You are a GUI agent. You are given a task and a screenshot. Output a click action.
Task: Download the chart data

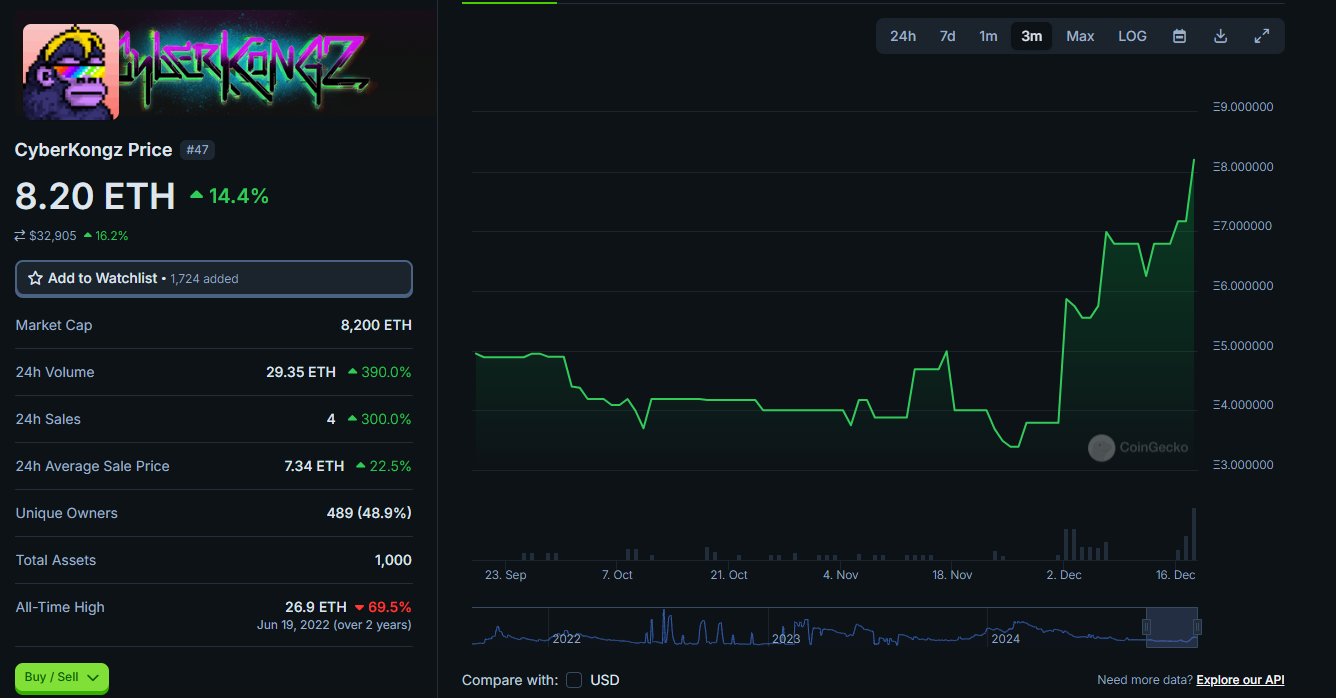1220,36
